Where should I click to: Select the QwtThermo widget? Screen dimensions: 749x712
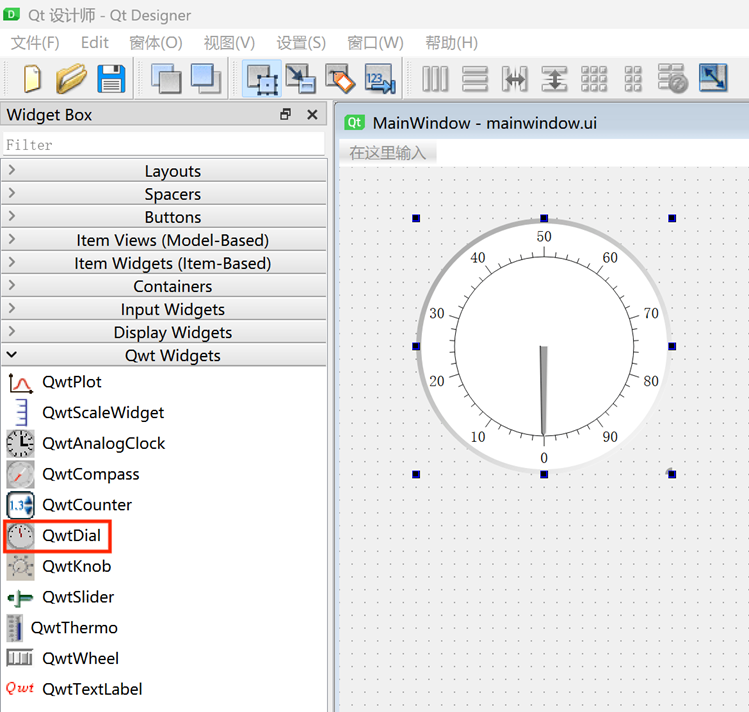click(x=62, y=627)
